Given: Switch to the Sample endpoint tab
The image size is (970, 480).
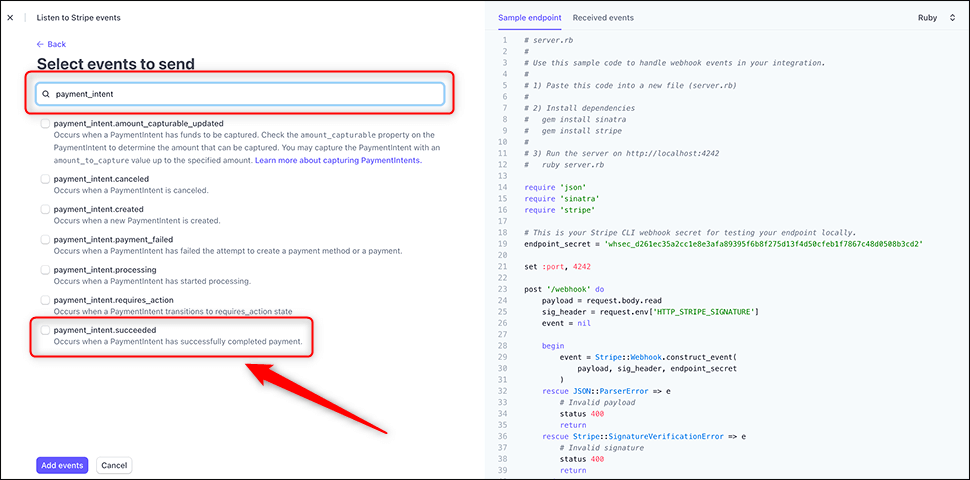Looking at the screenshot, I should pyautogui.click(x=530, y=18).
